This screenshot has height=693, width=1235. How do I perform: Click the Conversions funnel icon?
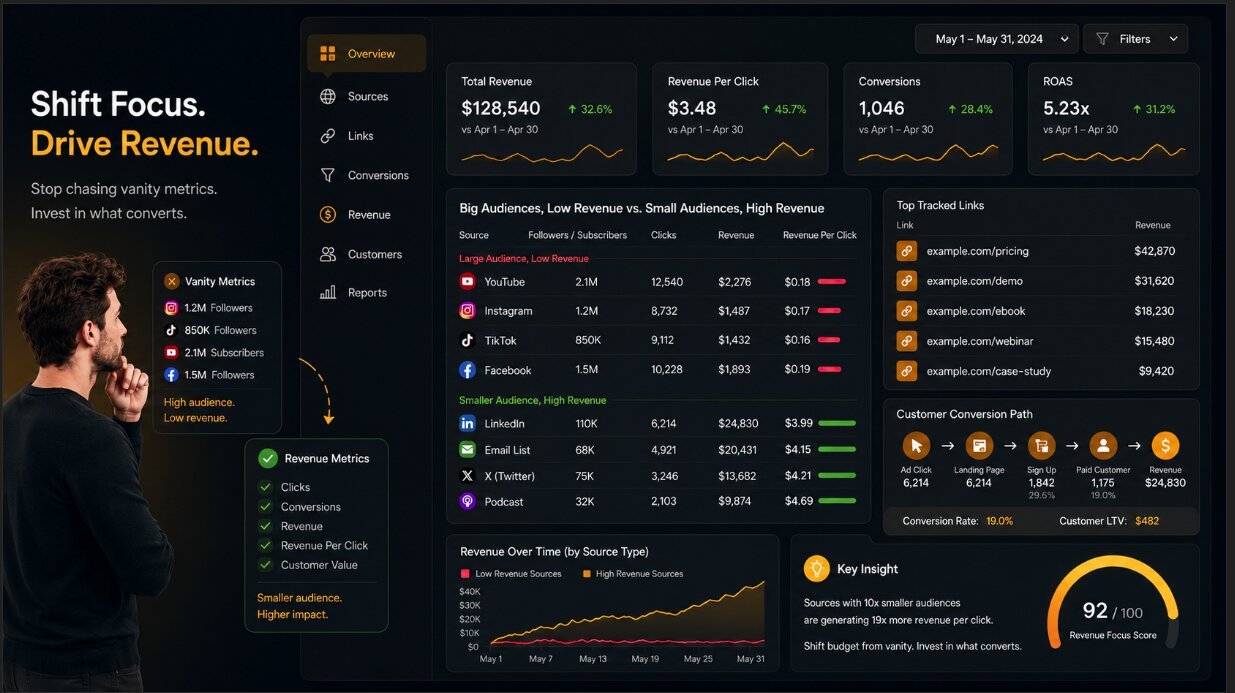coord(328,175)
